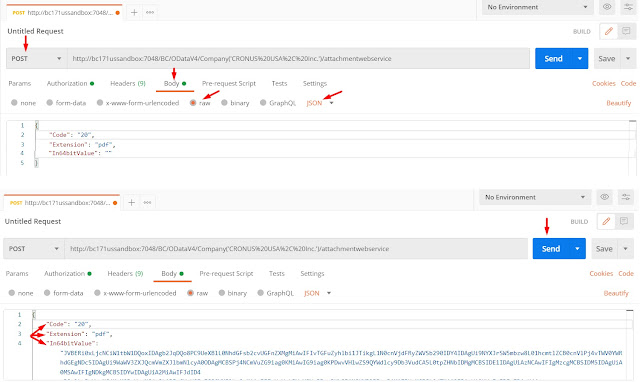Open JSON format dropdown in lower window
640x382 pixels.
(318, 293)
